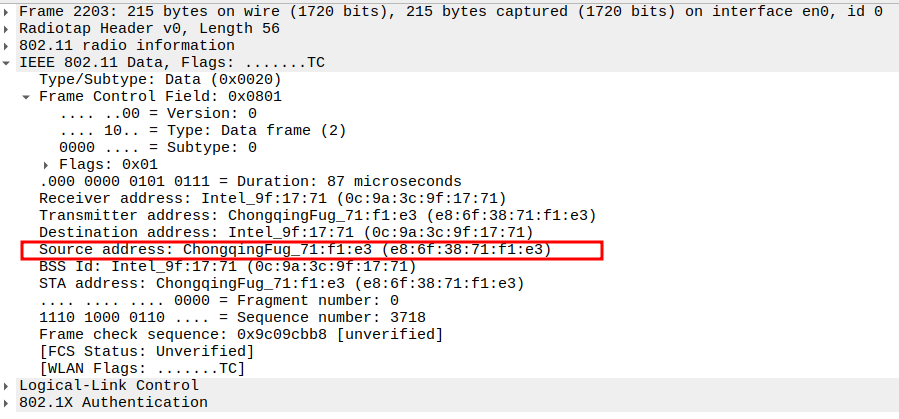Expand the Flags: 0x01 subtree
Viewport: 899px width, 419px height.
click(x=46, y=164)
